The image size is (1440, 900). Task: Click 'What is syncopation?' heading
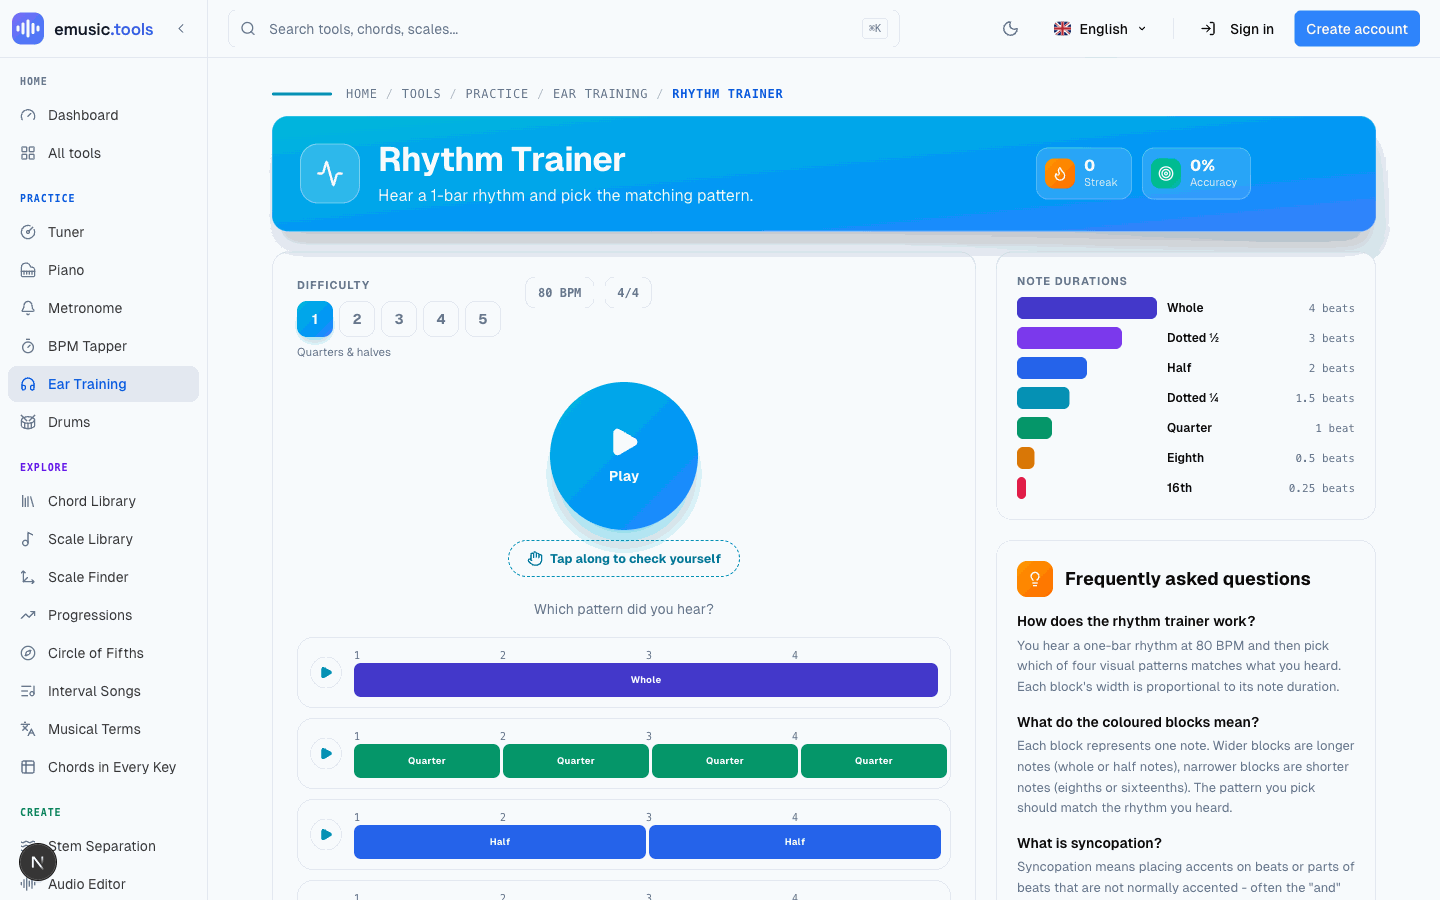pos(1089,843)
